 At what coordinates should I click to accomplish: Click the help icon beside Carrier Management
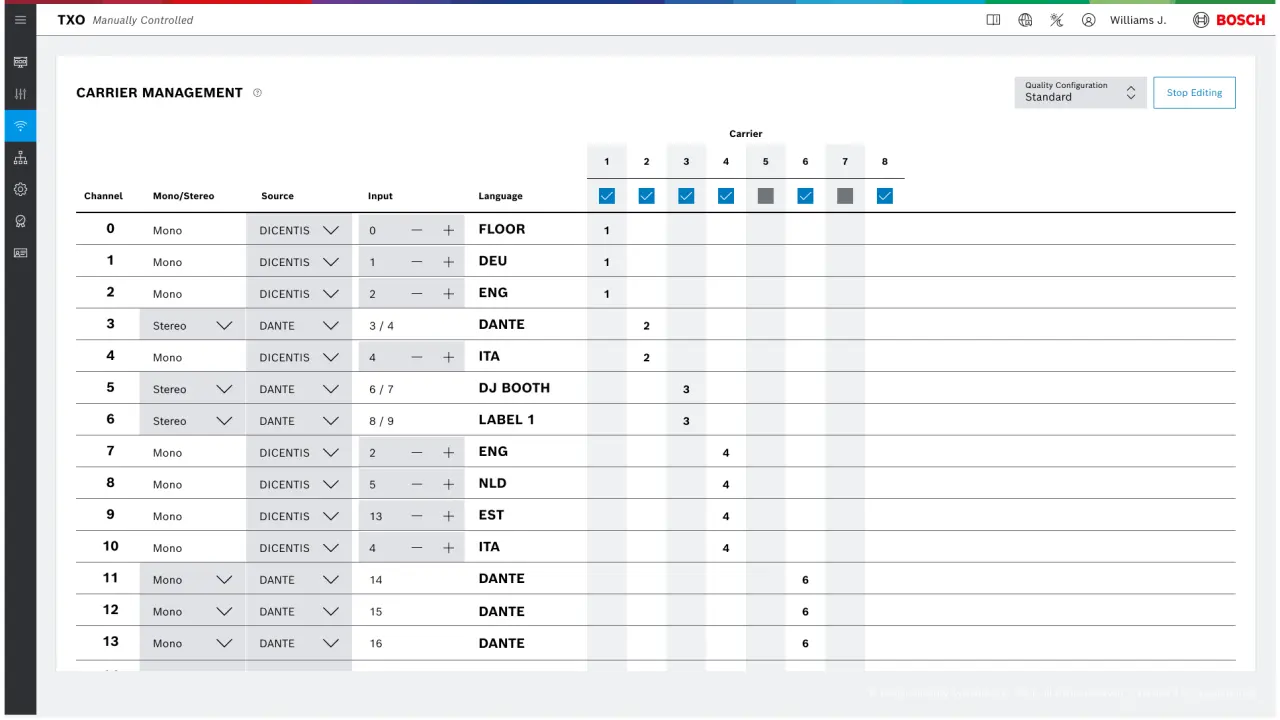[x=257, y=93]
